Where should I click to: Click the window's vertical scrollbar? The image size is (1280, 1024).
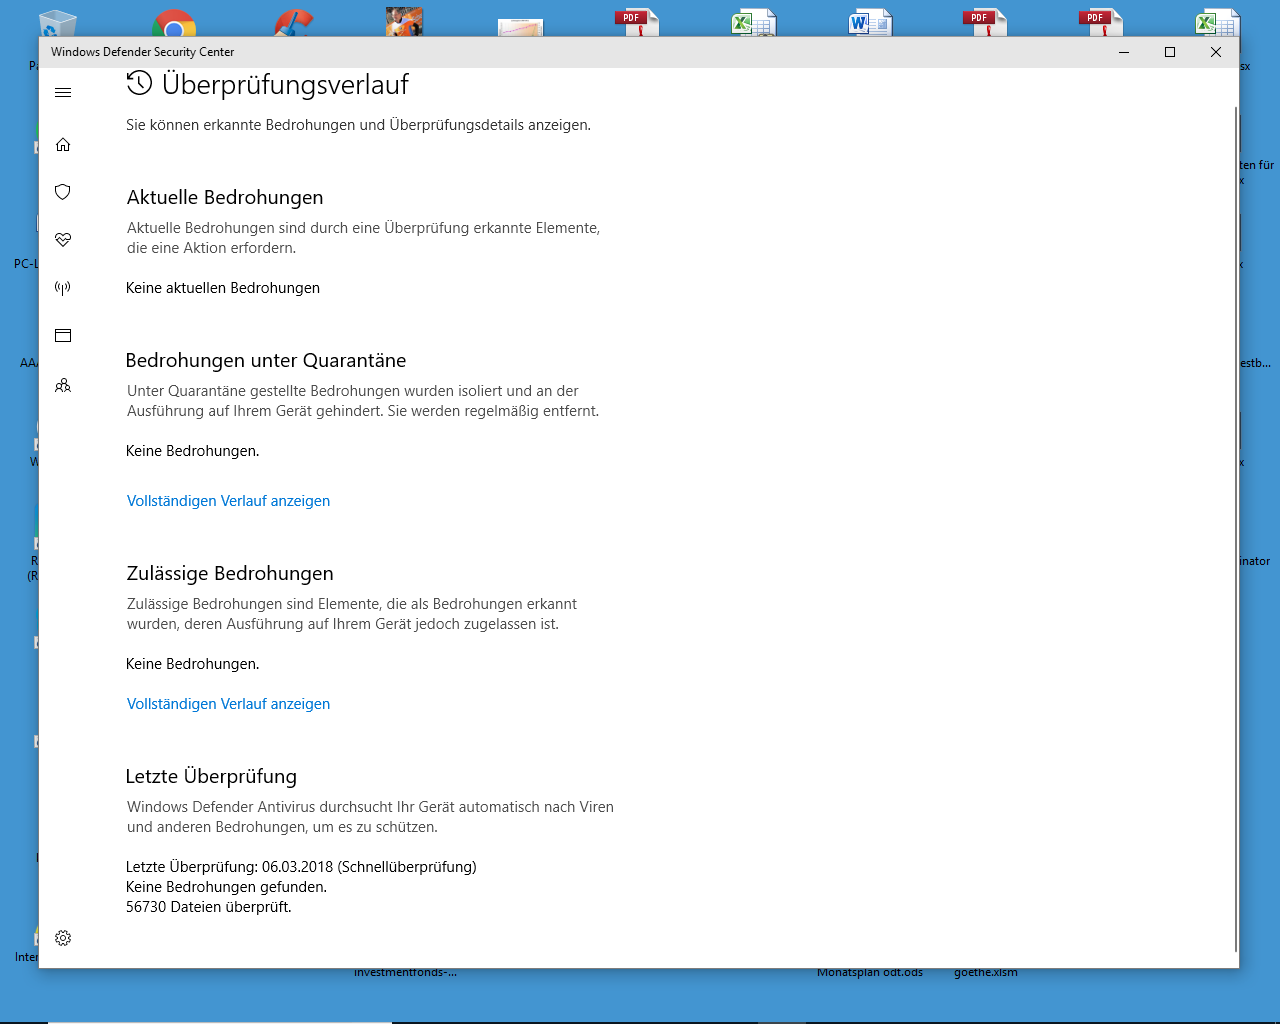click(1236, 529)
